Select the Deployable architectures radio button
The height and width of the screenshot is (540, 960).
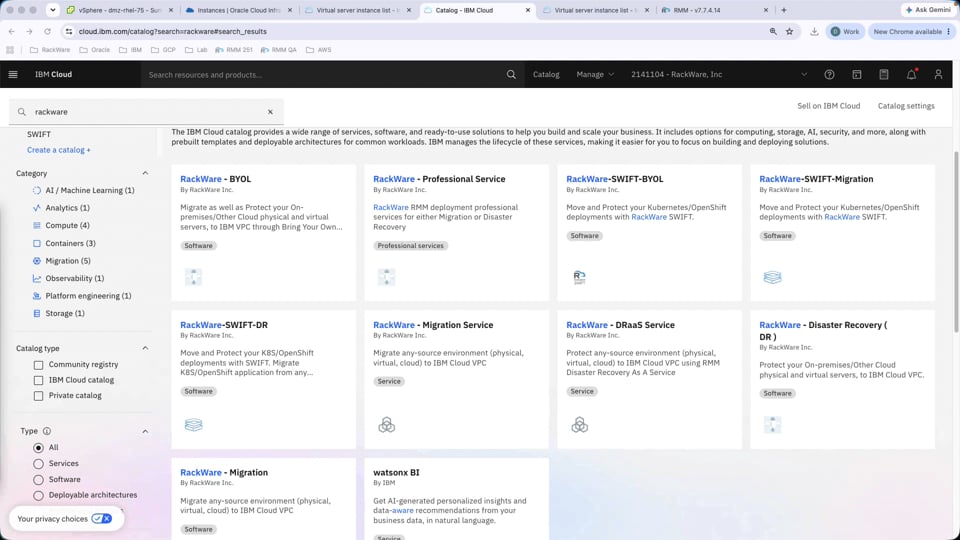39,495
